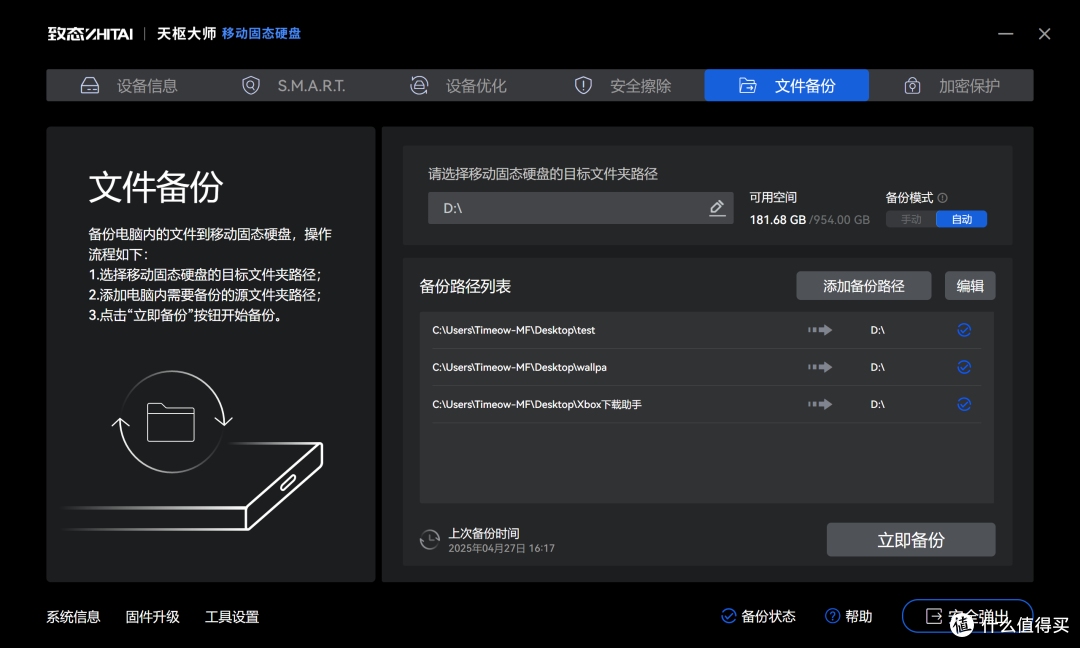
Task: Minimize the ZHITAI window
Action: (x=1006, y=34)
